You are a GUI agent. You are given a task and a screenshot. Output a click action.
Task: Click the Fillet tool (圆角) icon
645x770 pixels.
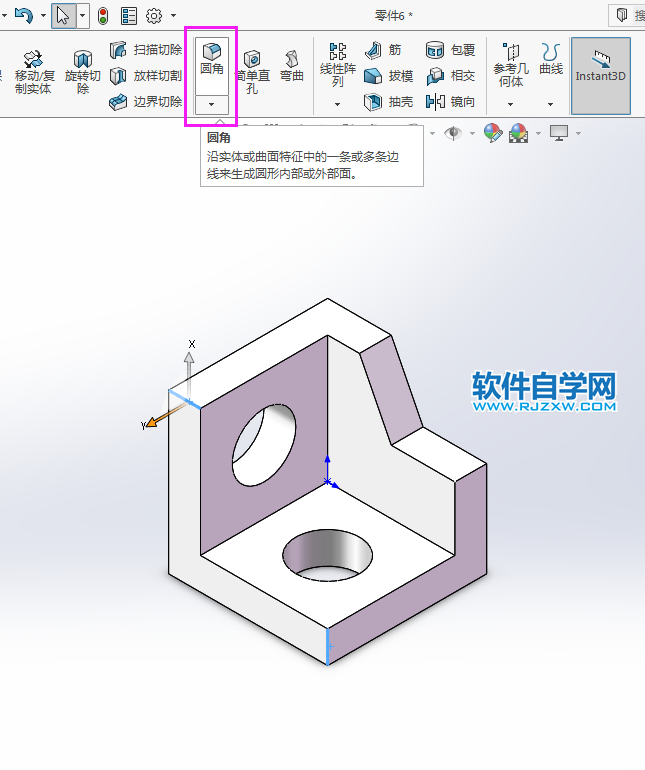(212, 60)
